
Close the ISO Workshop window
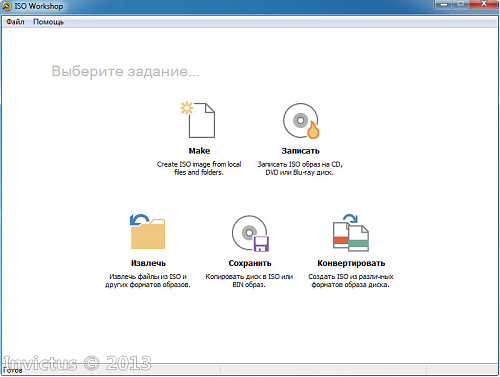pyautogui.click(x=484, y=5)
